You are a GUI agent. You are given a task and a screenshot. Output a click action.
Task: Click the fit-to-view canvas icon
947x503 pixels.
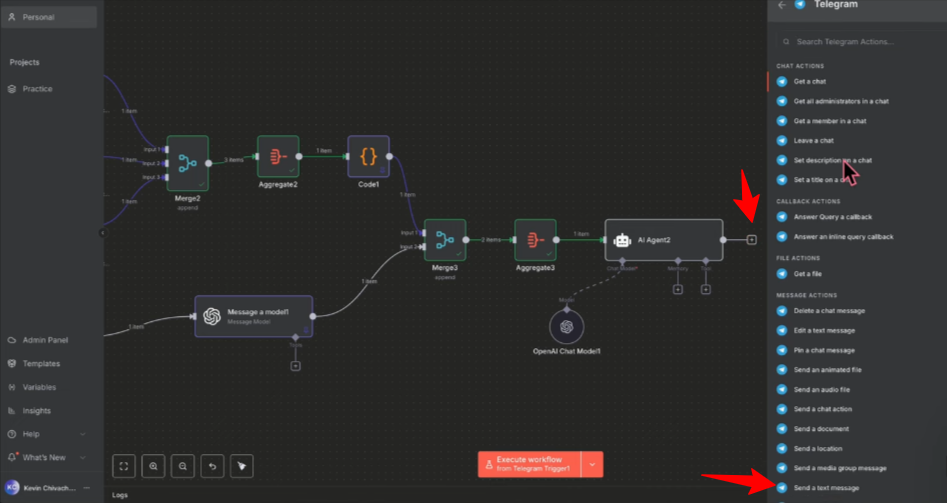(x=123, y=465)
